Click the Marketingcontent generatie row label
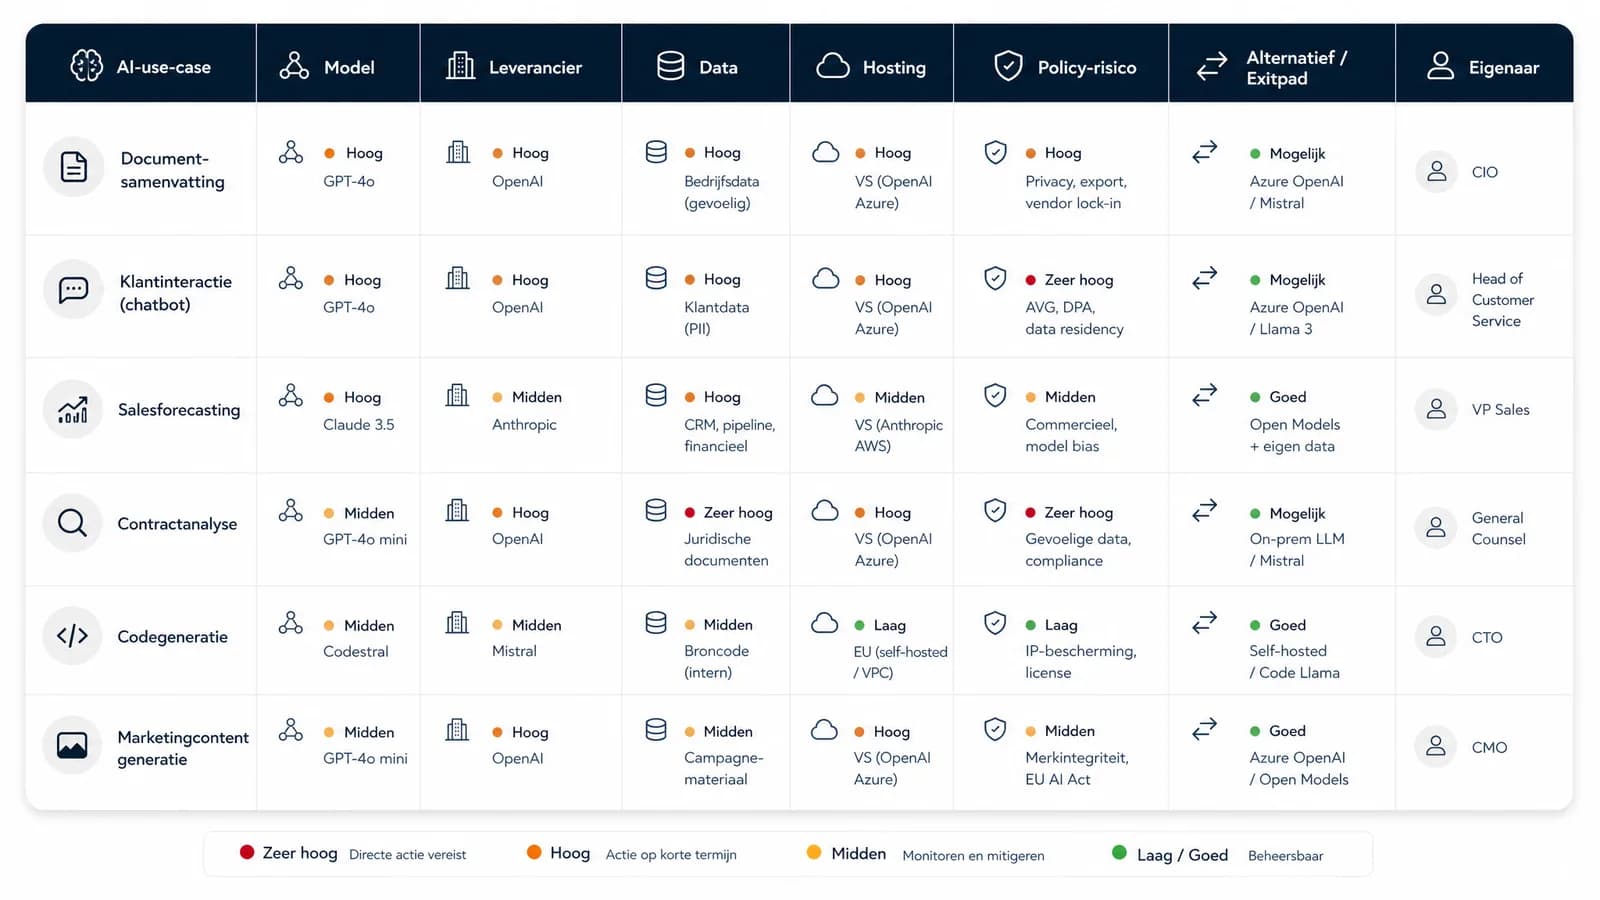The height and width of the screenshot is (900, 1600). (x=183, y=748)
